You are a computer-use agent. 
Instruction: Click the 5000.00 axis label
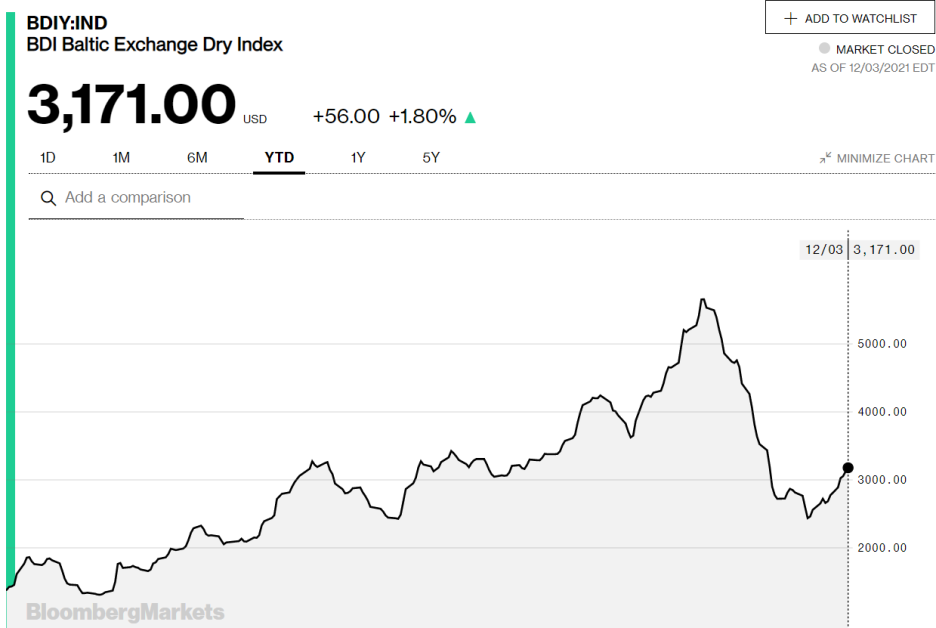(x=882, y=344)
